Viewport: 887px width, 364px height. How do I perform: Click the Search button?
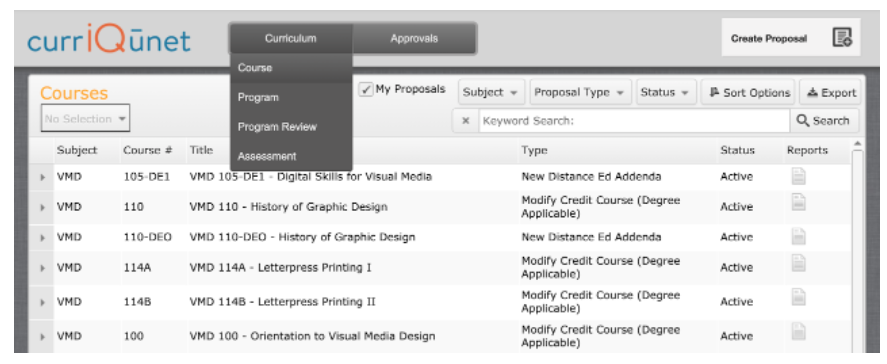[x=824, y=121]
